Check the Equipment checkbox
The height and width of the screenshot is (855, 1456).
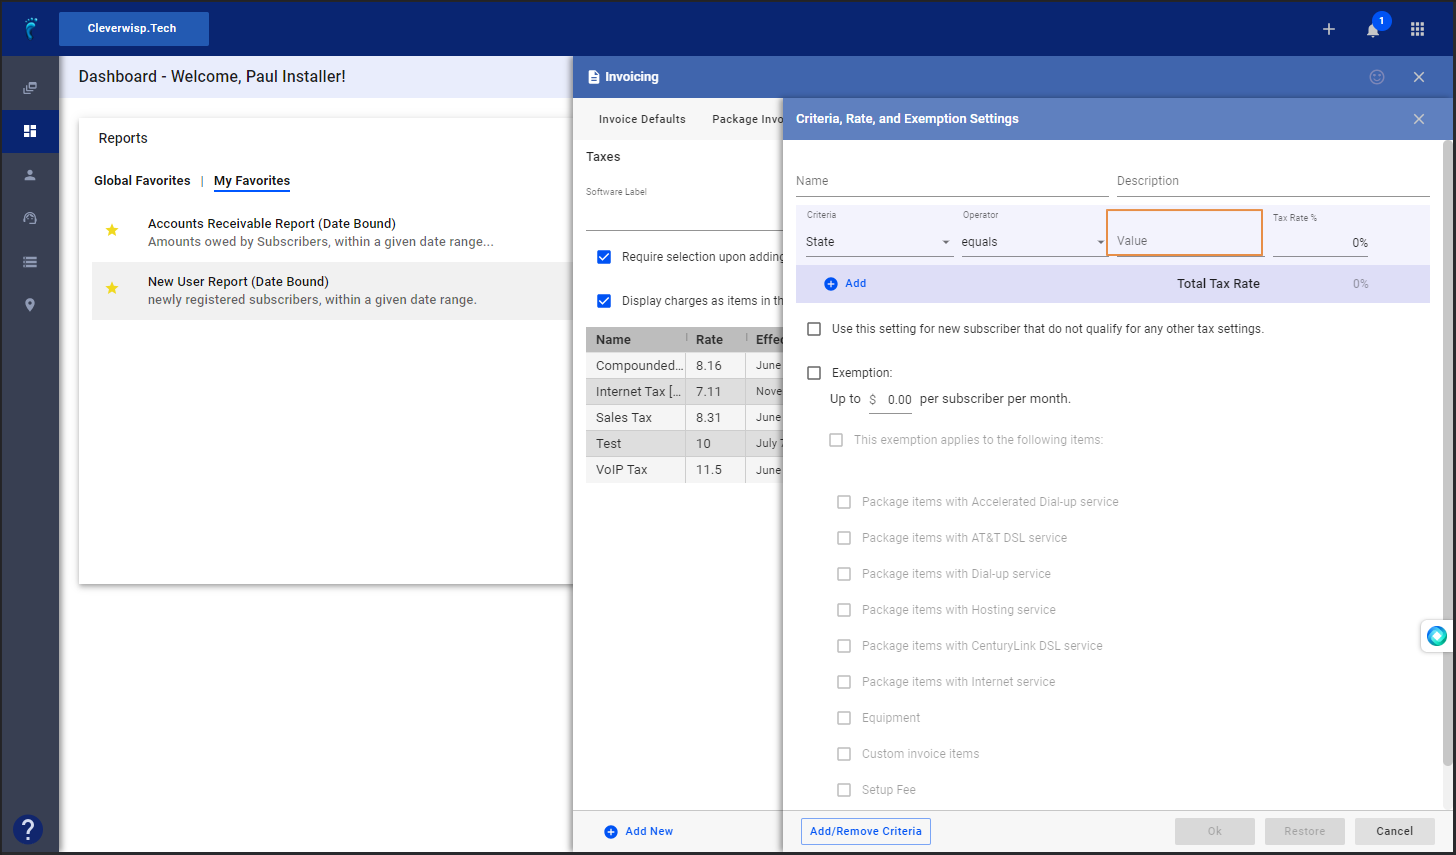point(844,718)
